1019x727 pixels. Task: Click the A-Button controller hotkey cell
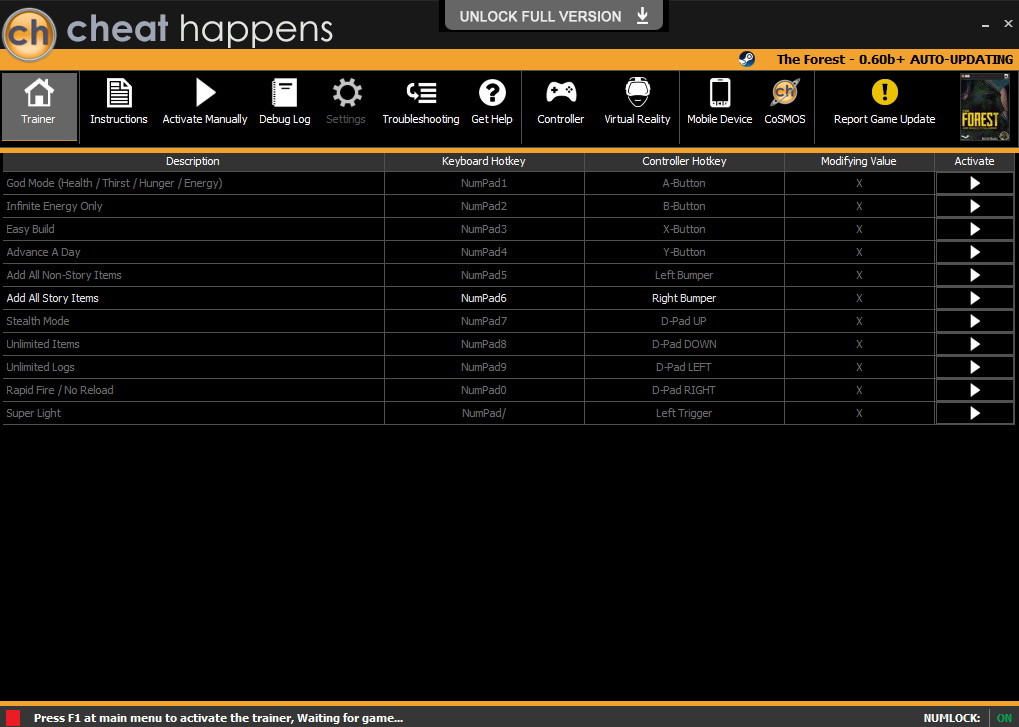684,183
